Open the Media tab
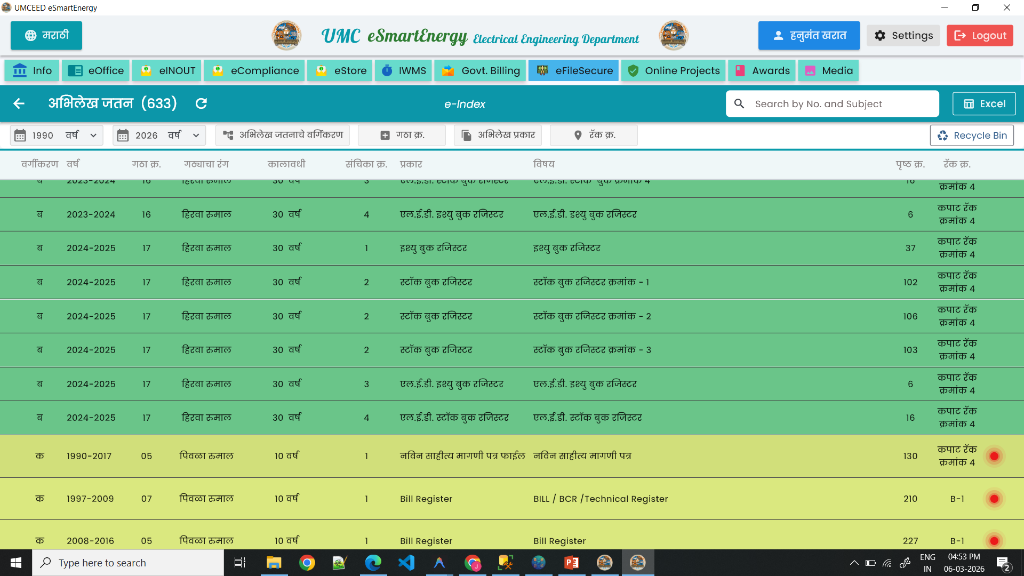Screen dimensions: 1024x576 pyautogui.click(x=828, y=71)
